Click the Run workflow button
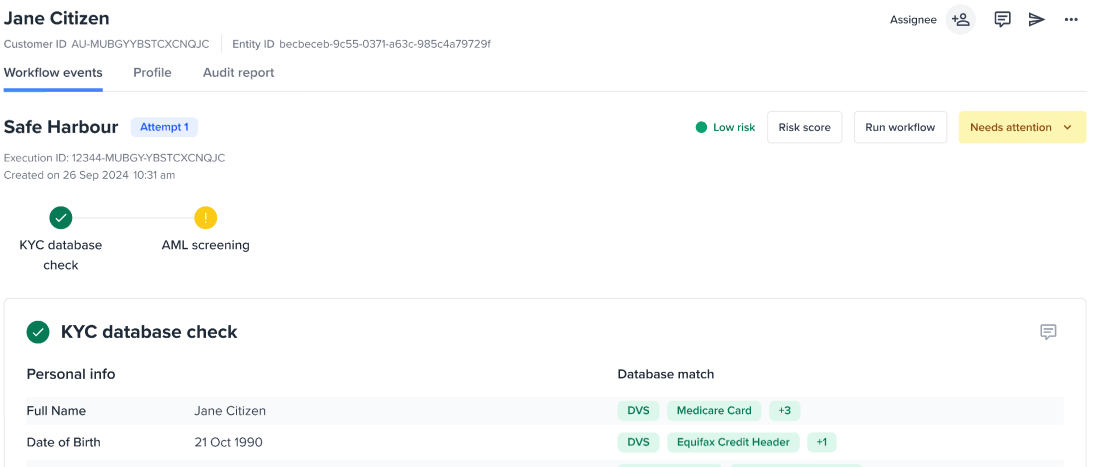1101x467 pixels. pos(899,127)
